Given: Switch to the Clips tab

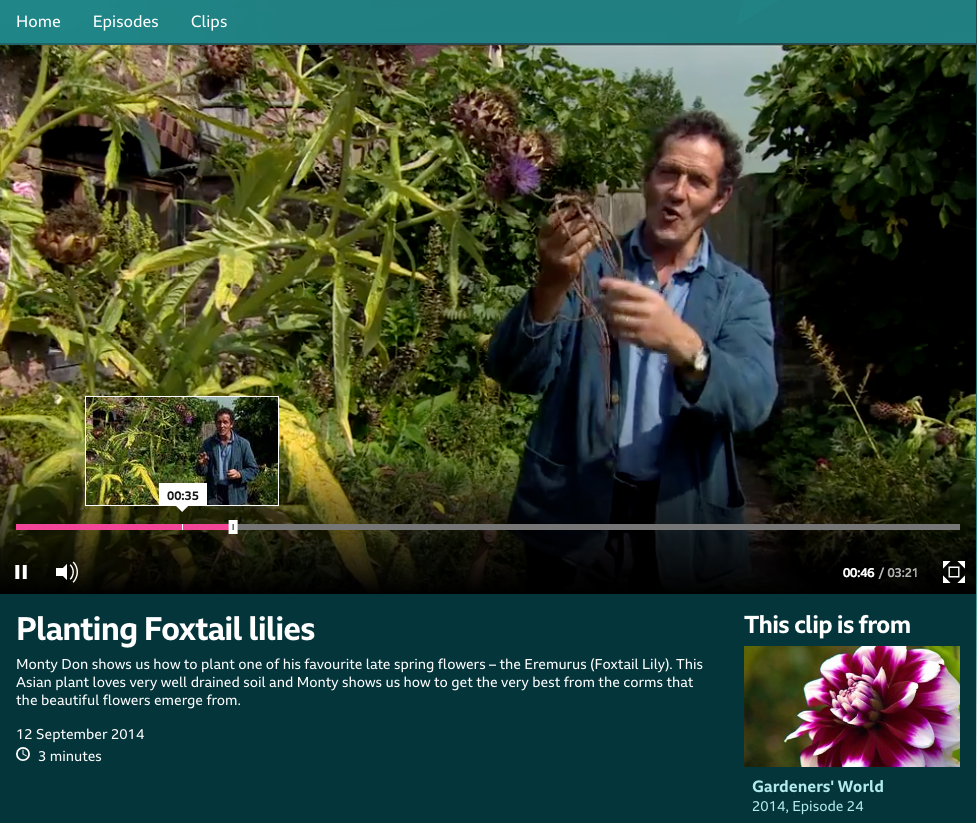Looking at the screenshot, I should (209, 21).
